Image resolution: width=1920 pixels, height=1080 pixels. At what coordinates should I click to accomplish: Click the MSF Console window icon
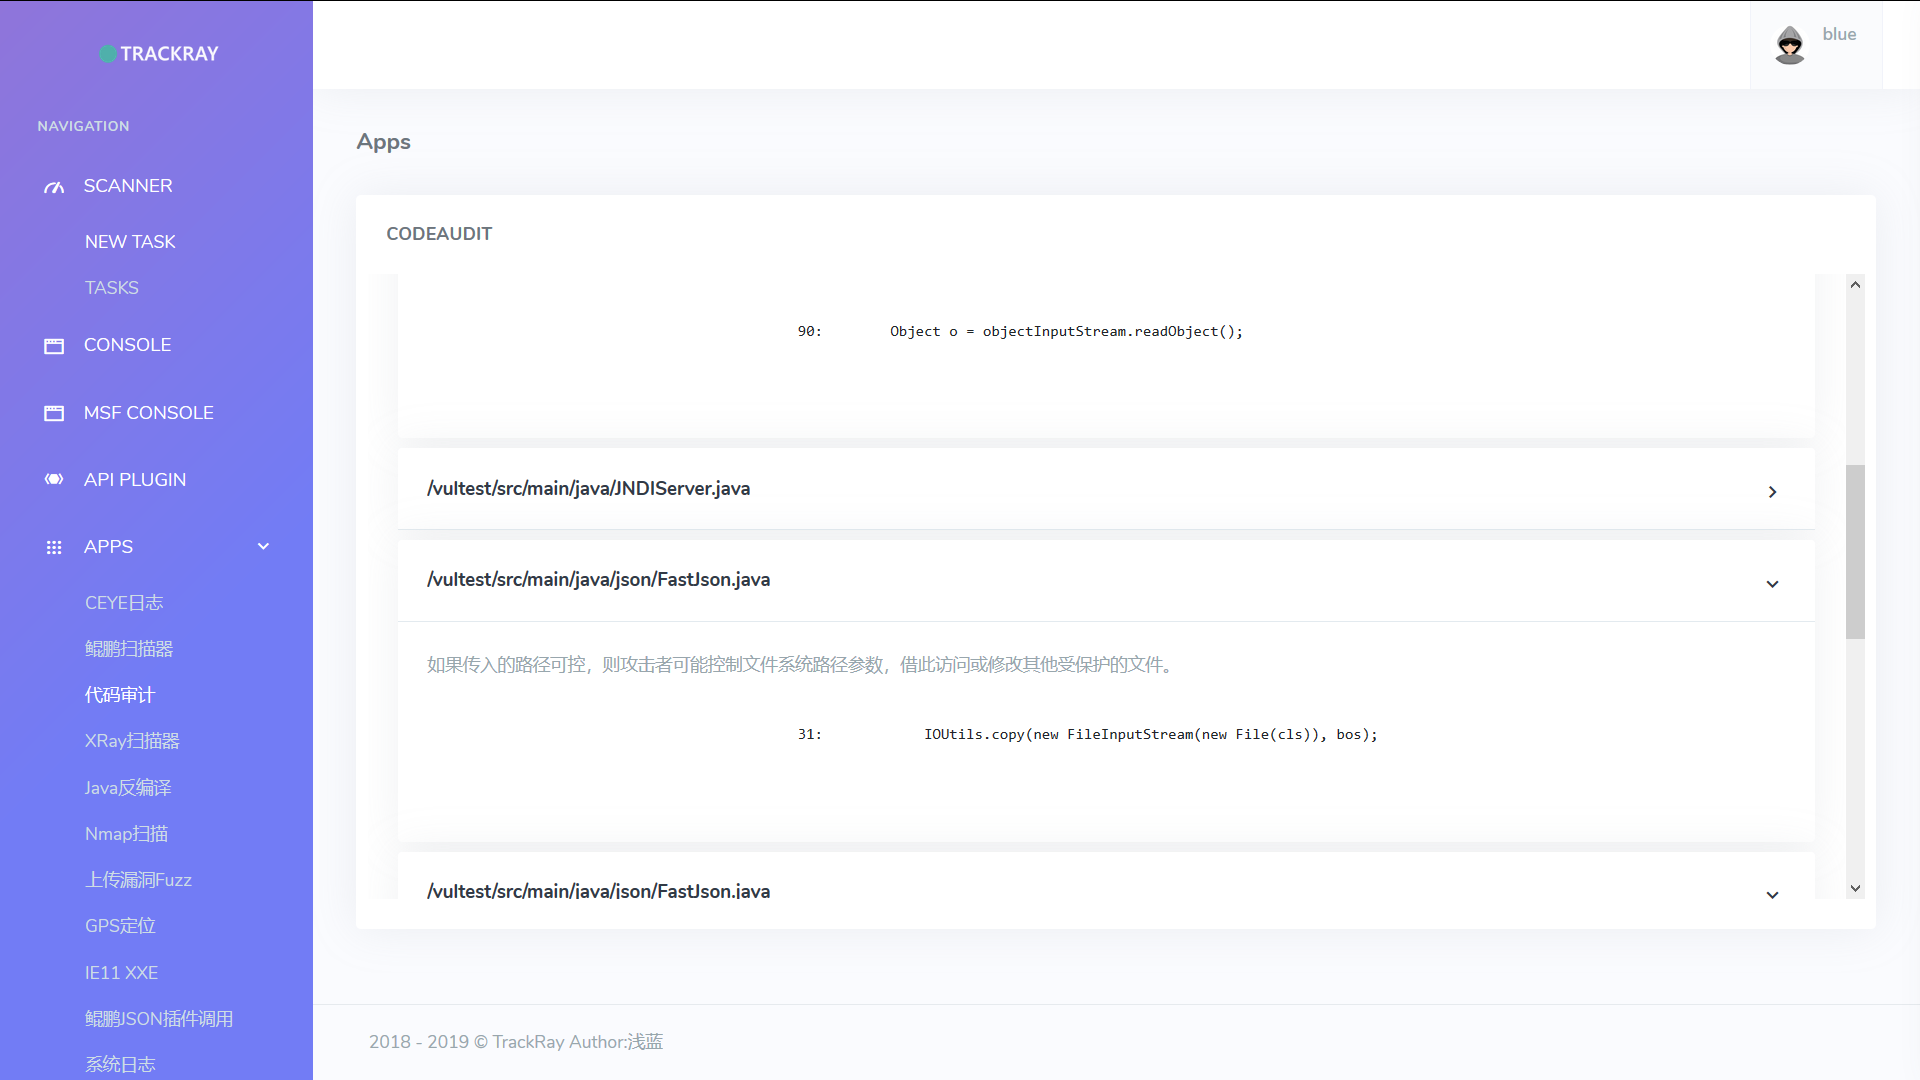(54, 413)
